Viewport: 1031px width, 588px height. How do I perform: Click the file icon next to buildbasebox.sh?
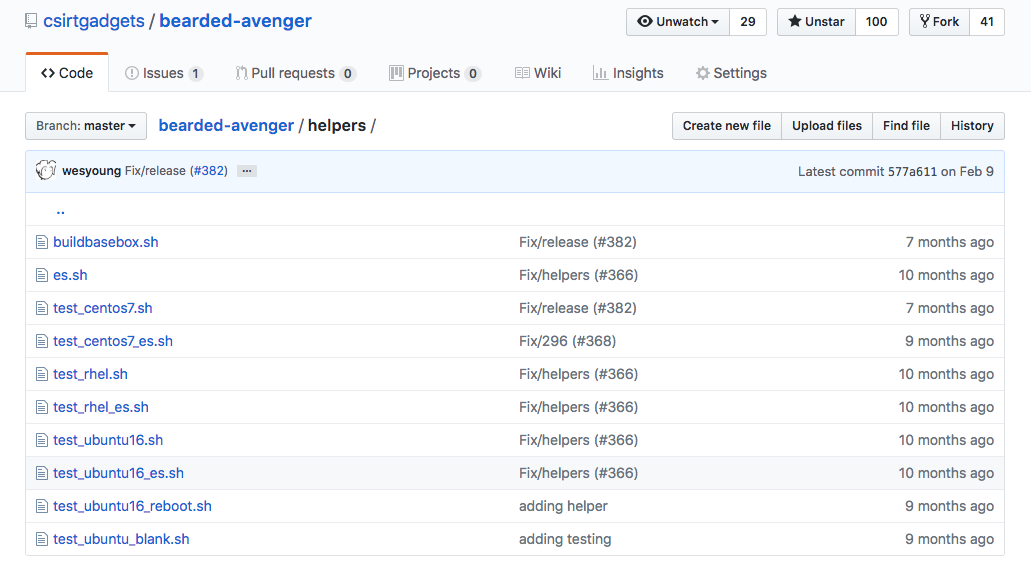coord(41,243)
